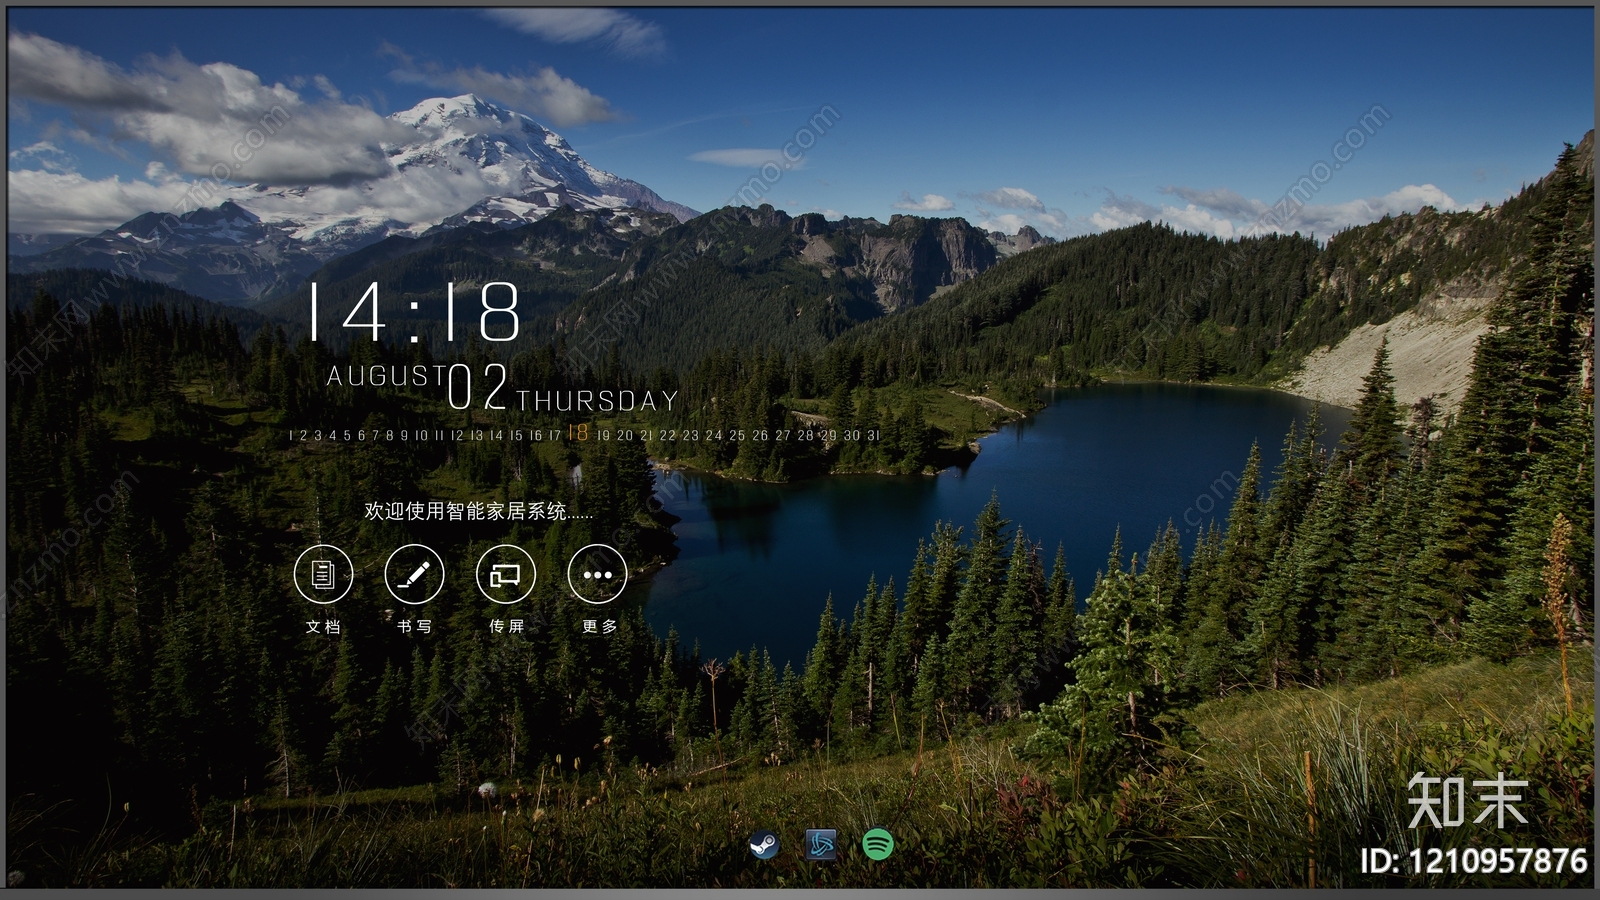Click day 10 in the calendar strip
Image resolution: width=1600 pixels, height=900 pixels.
click(421, 436)
